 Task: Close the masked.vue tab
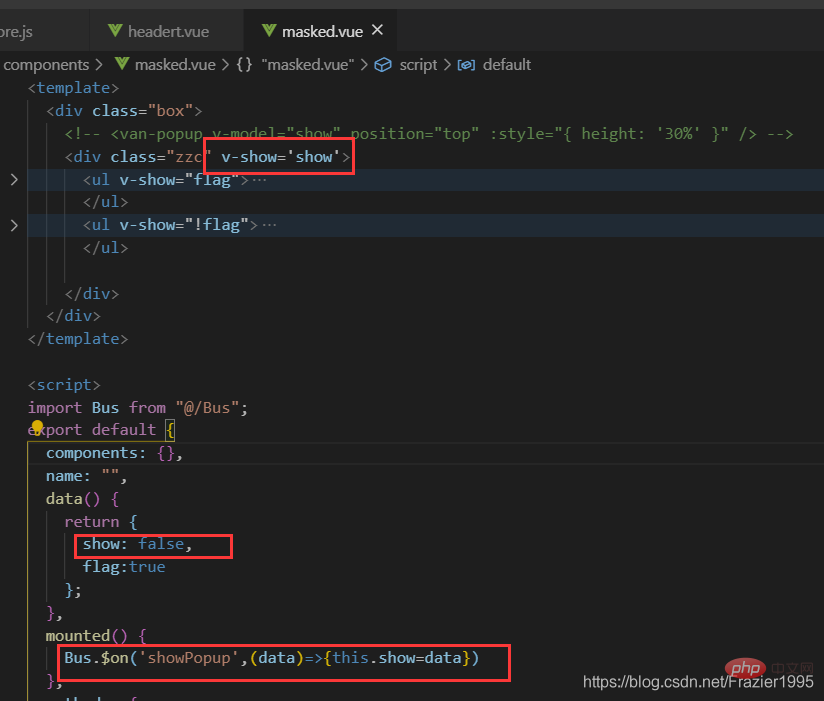(377, 30)
